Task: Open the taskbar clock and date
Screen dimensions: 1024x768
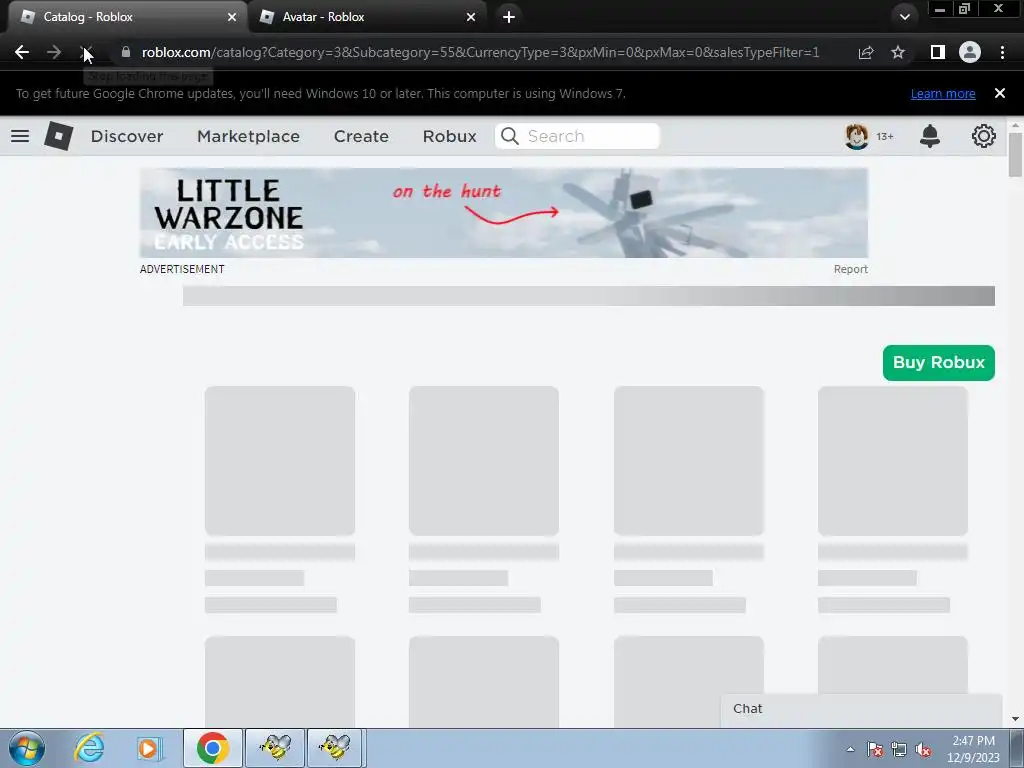Action: pyautogui.click(x=973, y=749)
